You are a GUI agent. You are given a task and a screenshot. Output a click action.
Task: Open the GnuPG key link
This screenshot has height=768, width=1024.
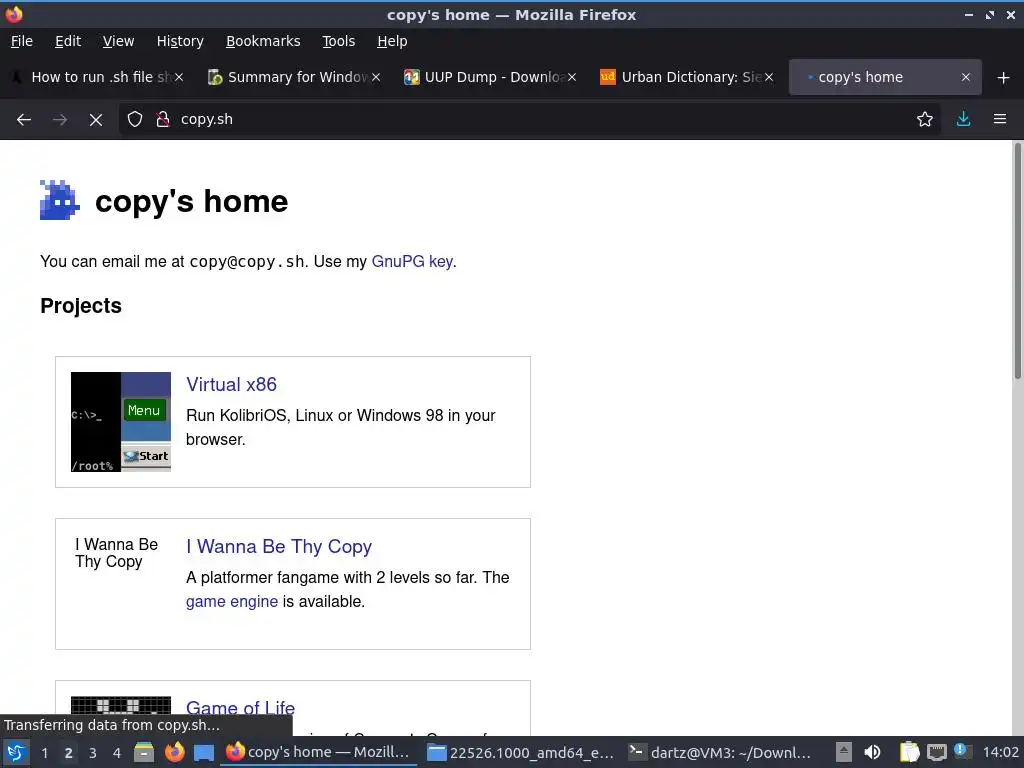(x=412, y=262)
